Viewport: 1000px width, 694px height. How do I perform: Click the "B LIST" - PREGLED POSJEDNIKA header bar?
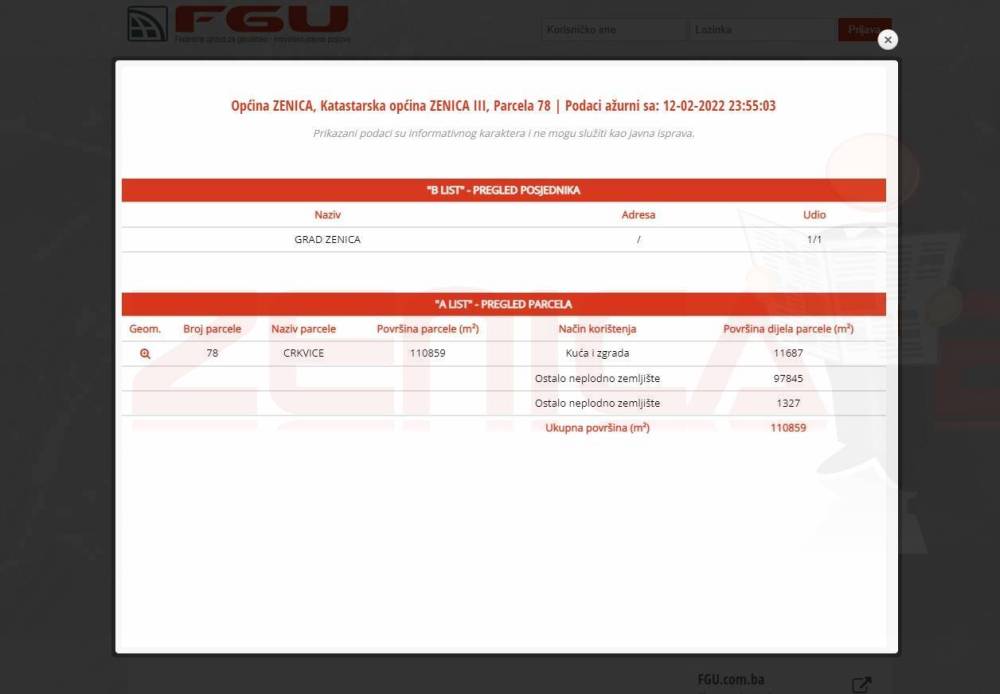(x=503, y=190)
